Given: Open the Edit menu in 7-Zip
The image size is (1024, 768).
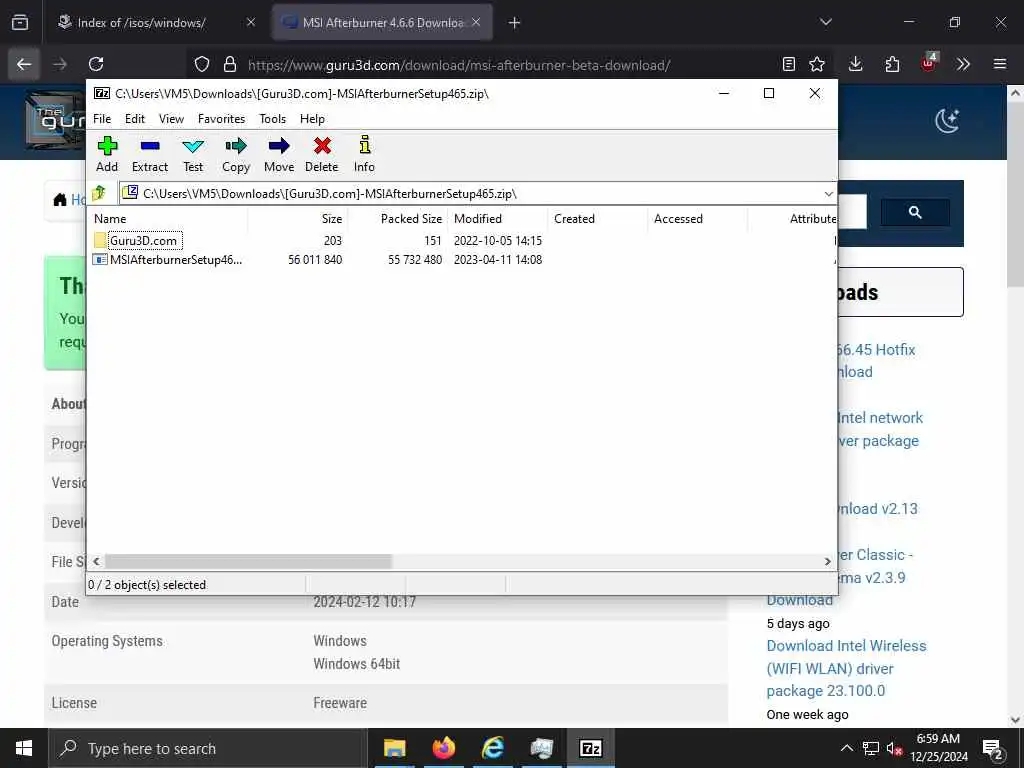Looking at the screenshot, I should point(135,119).
